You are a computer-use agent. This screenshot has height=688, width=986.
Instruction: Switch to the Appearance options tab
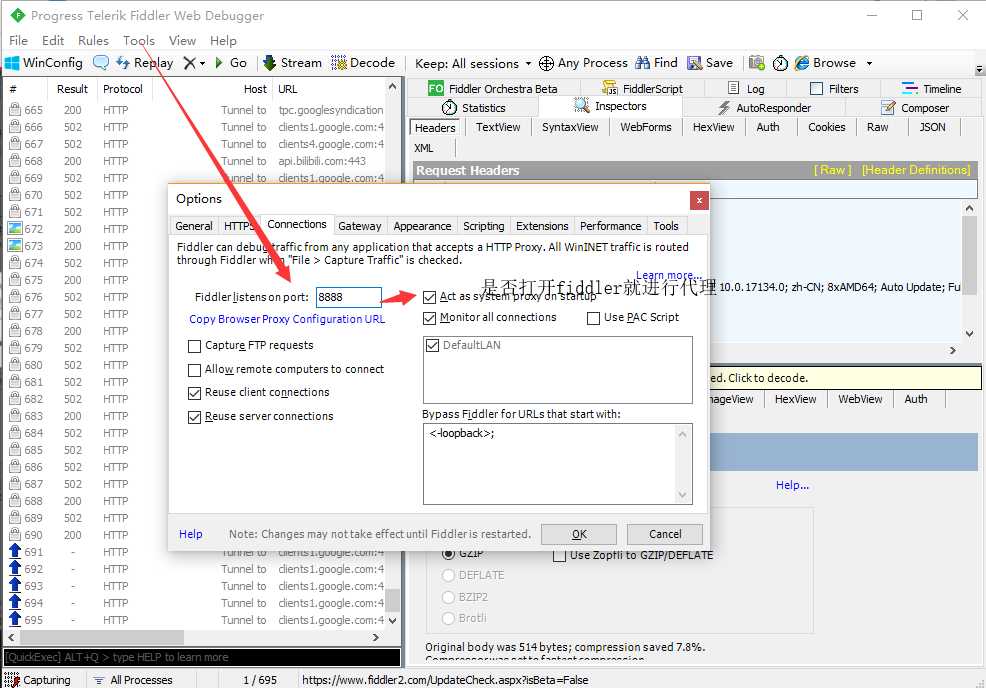422,226
